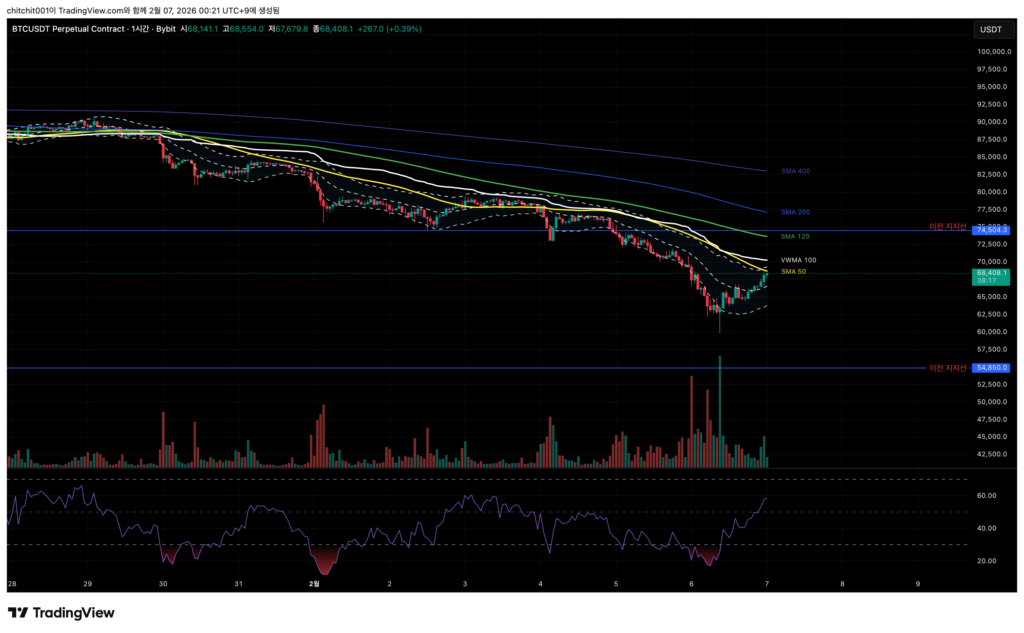Viewport: 1024px width, 633px height.
Task: Click date 9 on the time axis
Action: point(918,582)
